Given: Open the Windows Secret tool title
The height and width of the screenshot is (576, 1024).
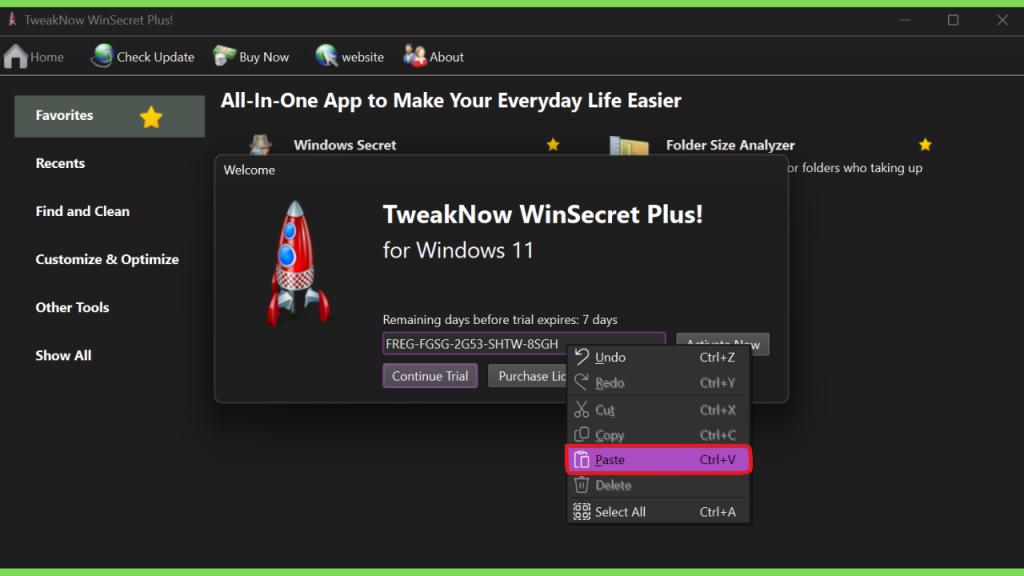Looking at the screenshot, I should [345, 145].
